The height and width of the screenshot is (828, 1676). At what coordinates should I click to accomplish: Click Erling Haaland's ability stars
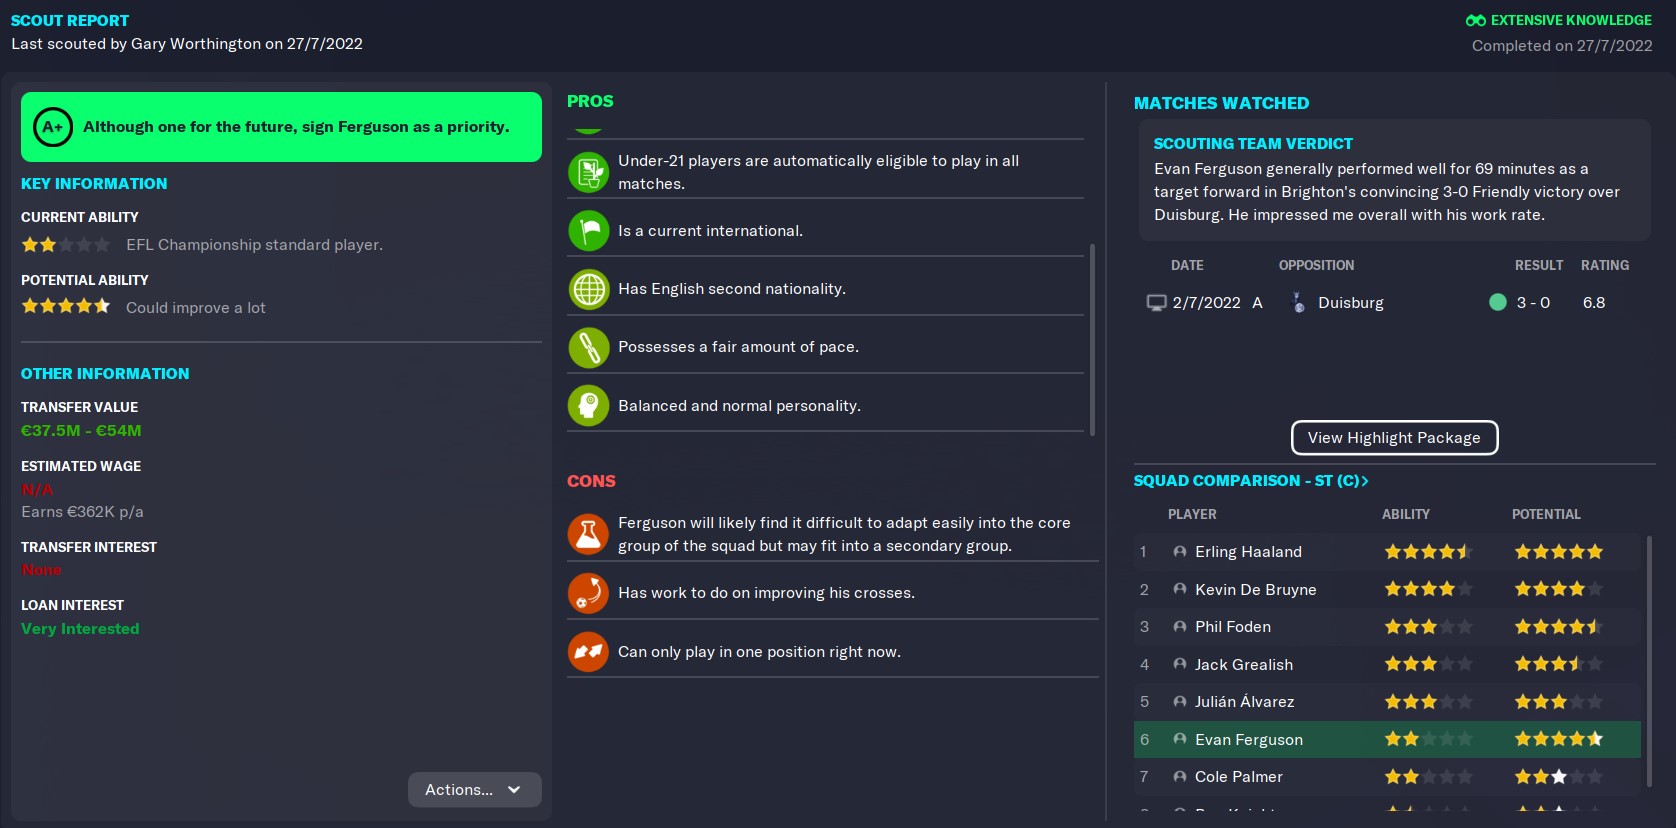[x=1428, y=552]
